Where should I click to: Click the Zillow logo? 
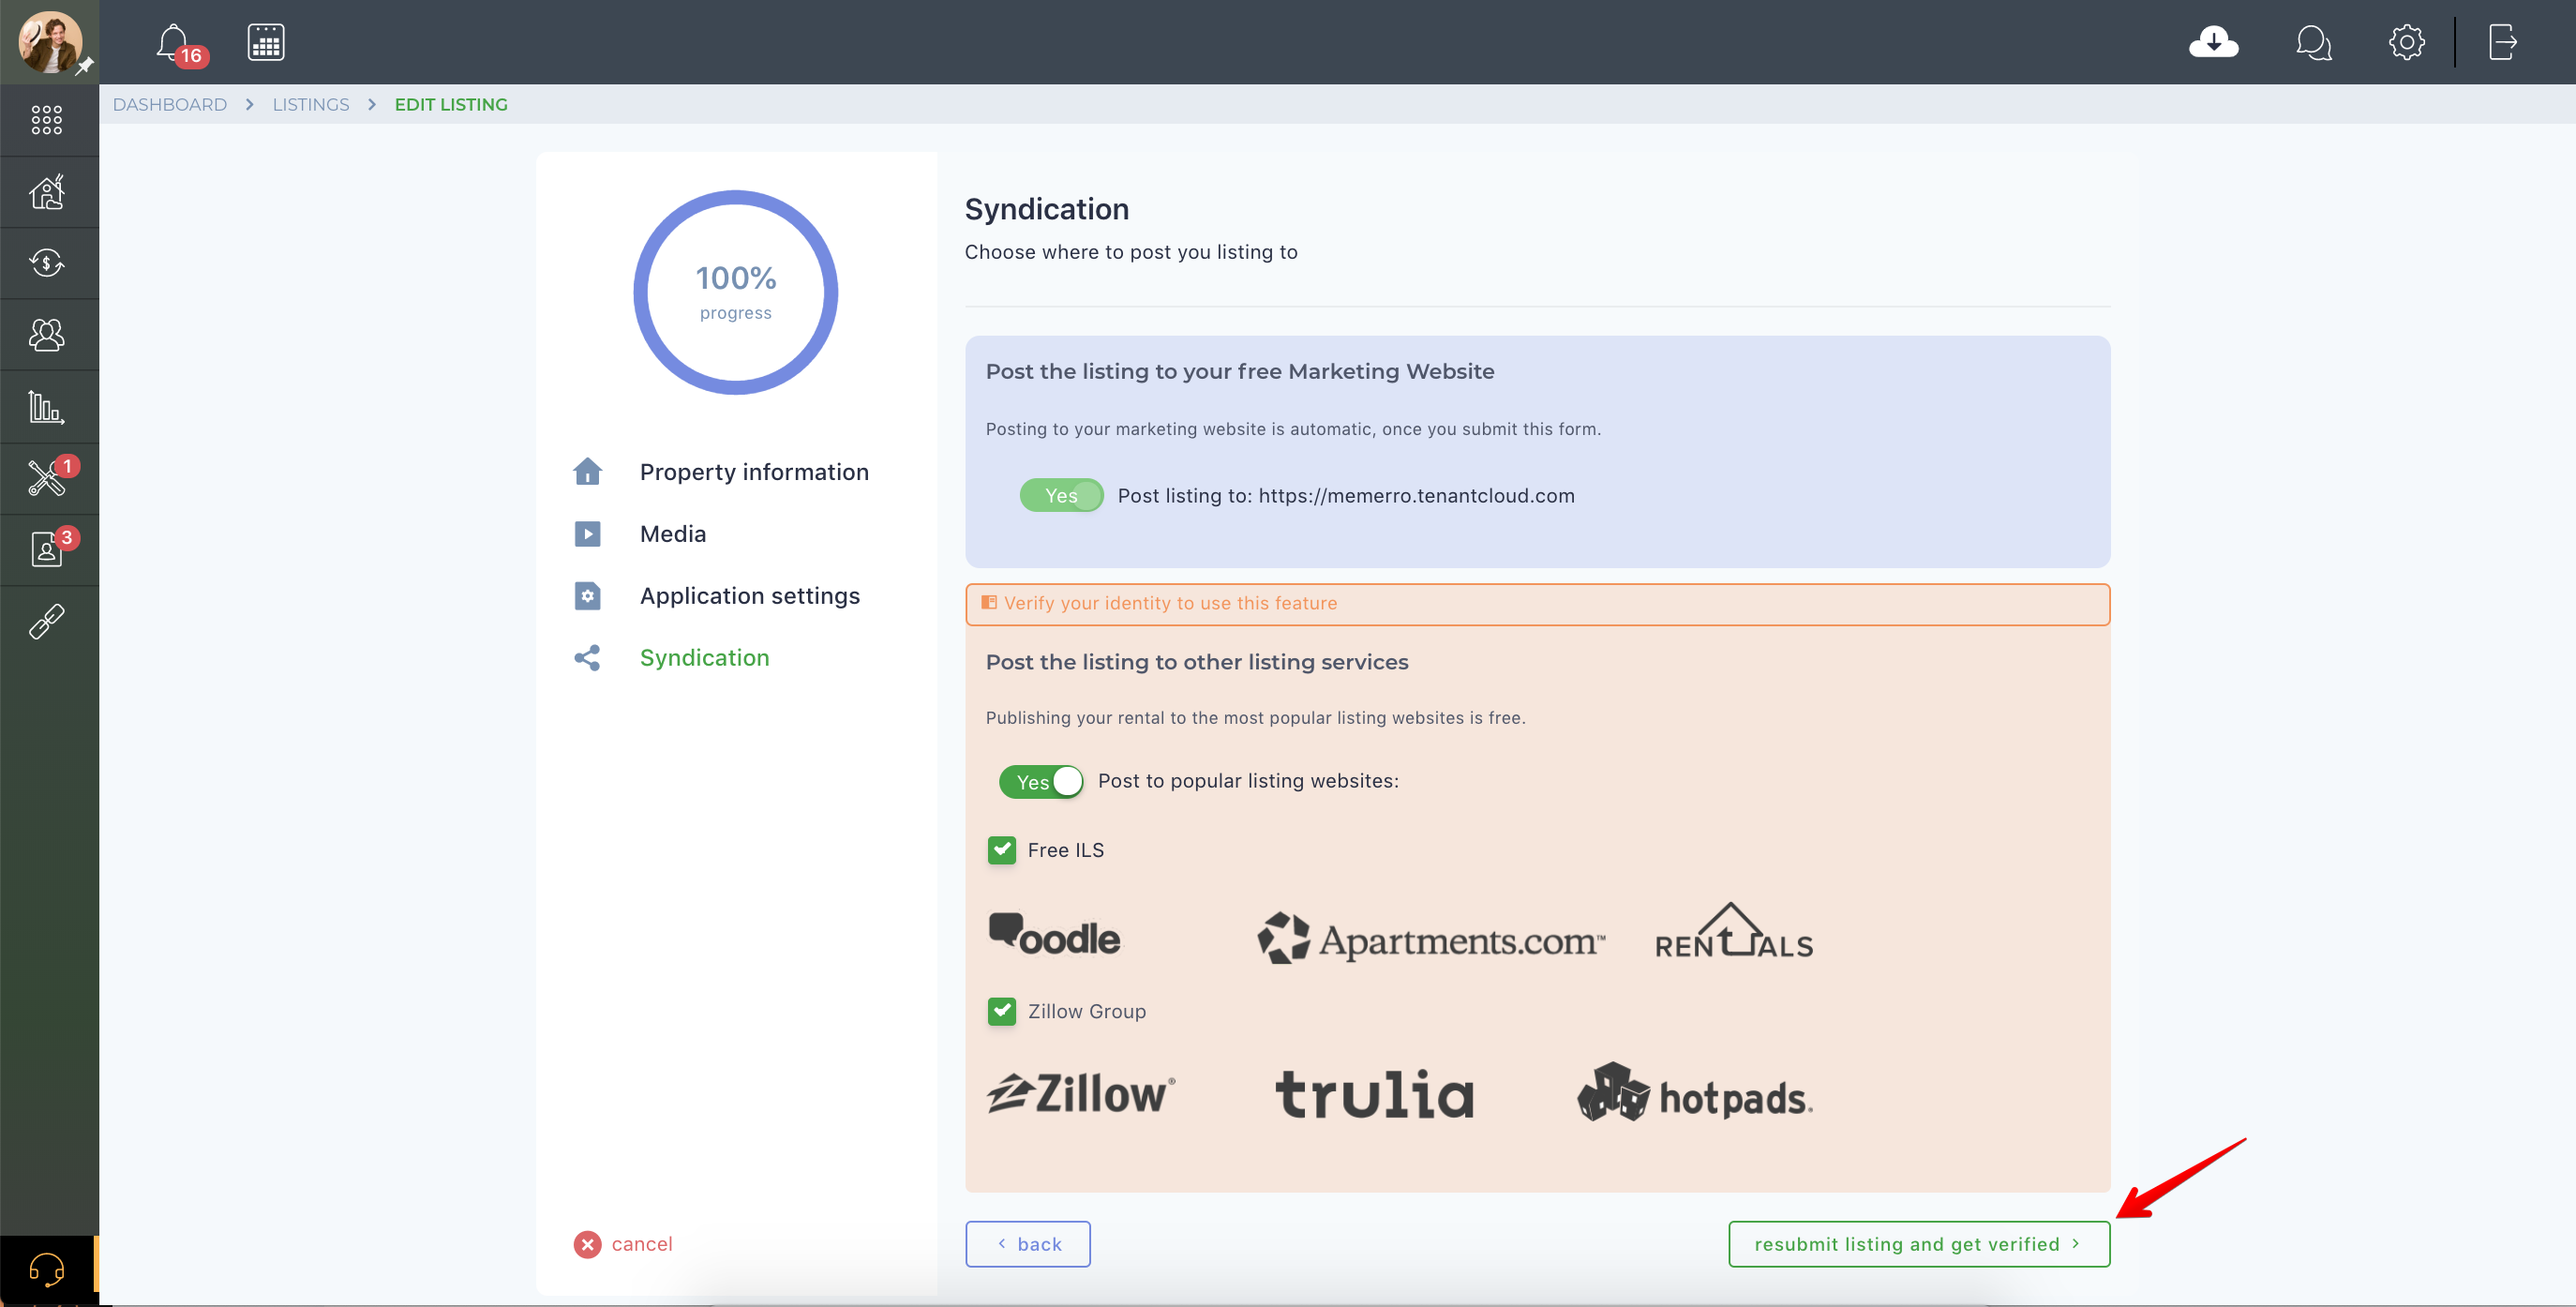[x=1081, y=1093]
